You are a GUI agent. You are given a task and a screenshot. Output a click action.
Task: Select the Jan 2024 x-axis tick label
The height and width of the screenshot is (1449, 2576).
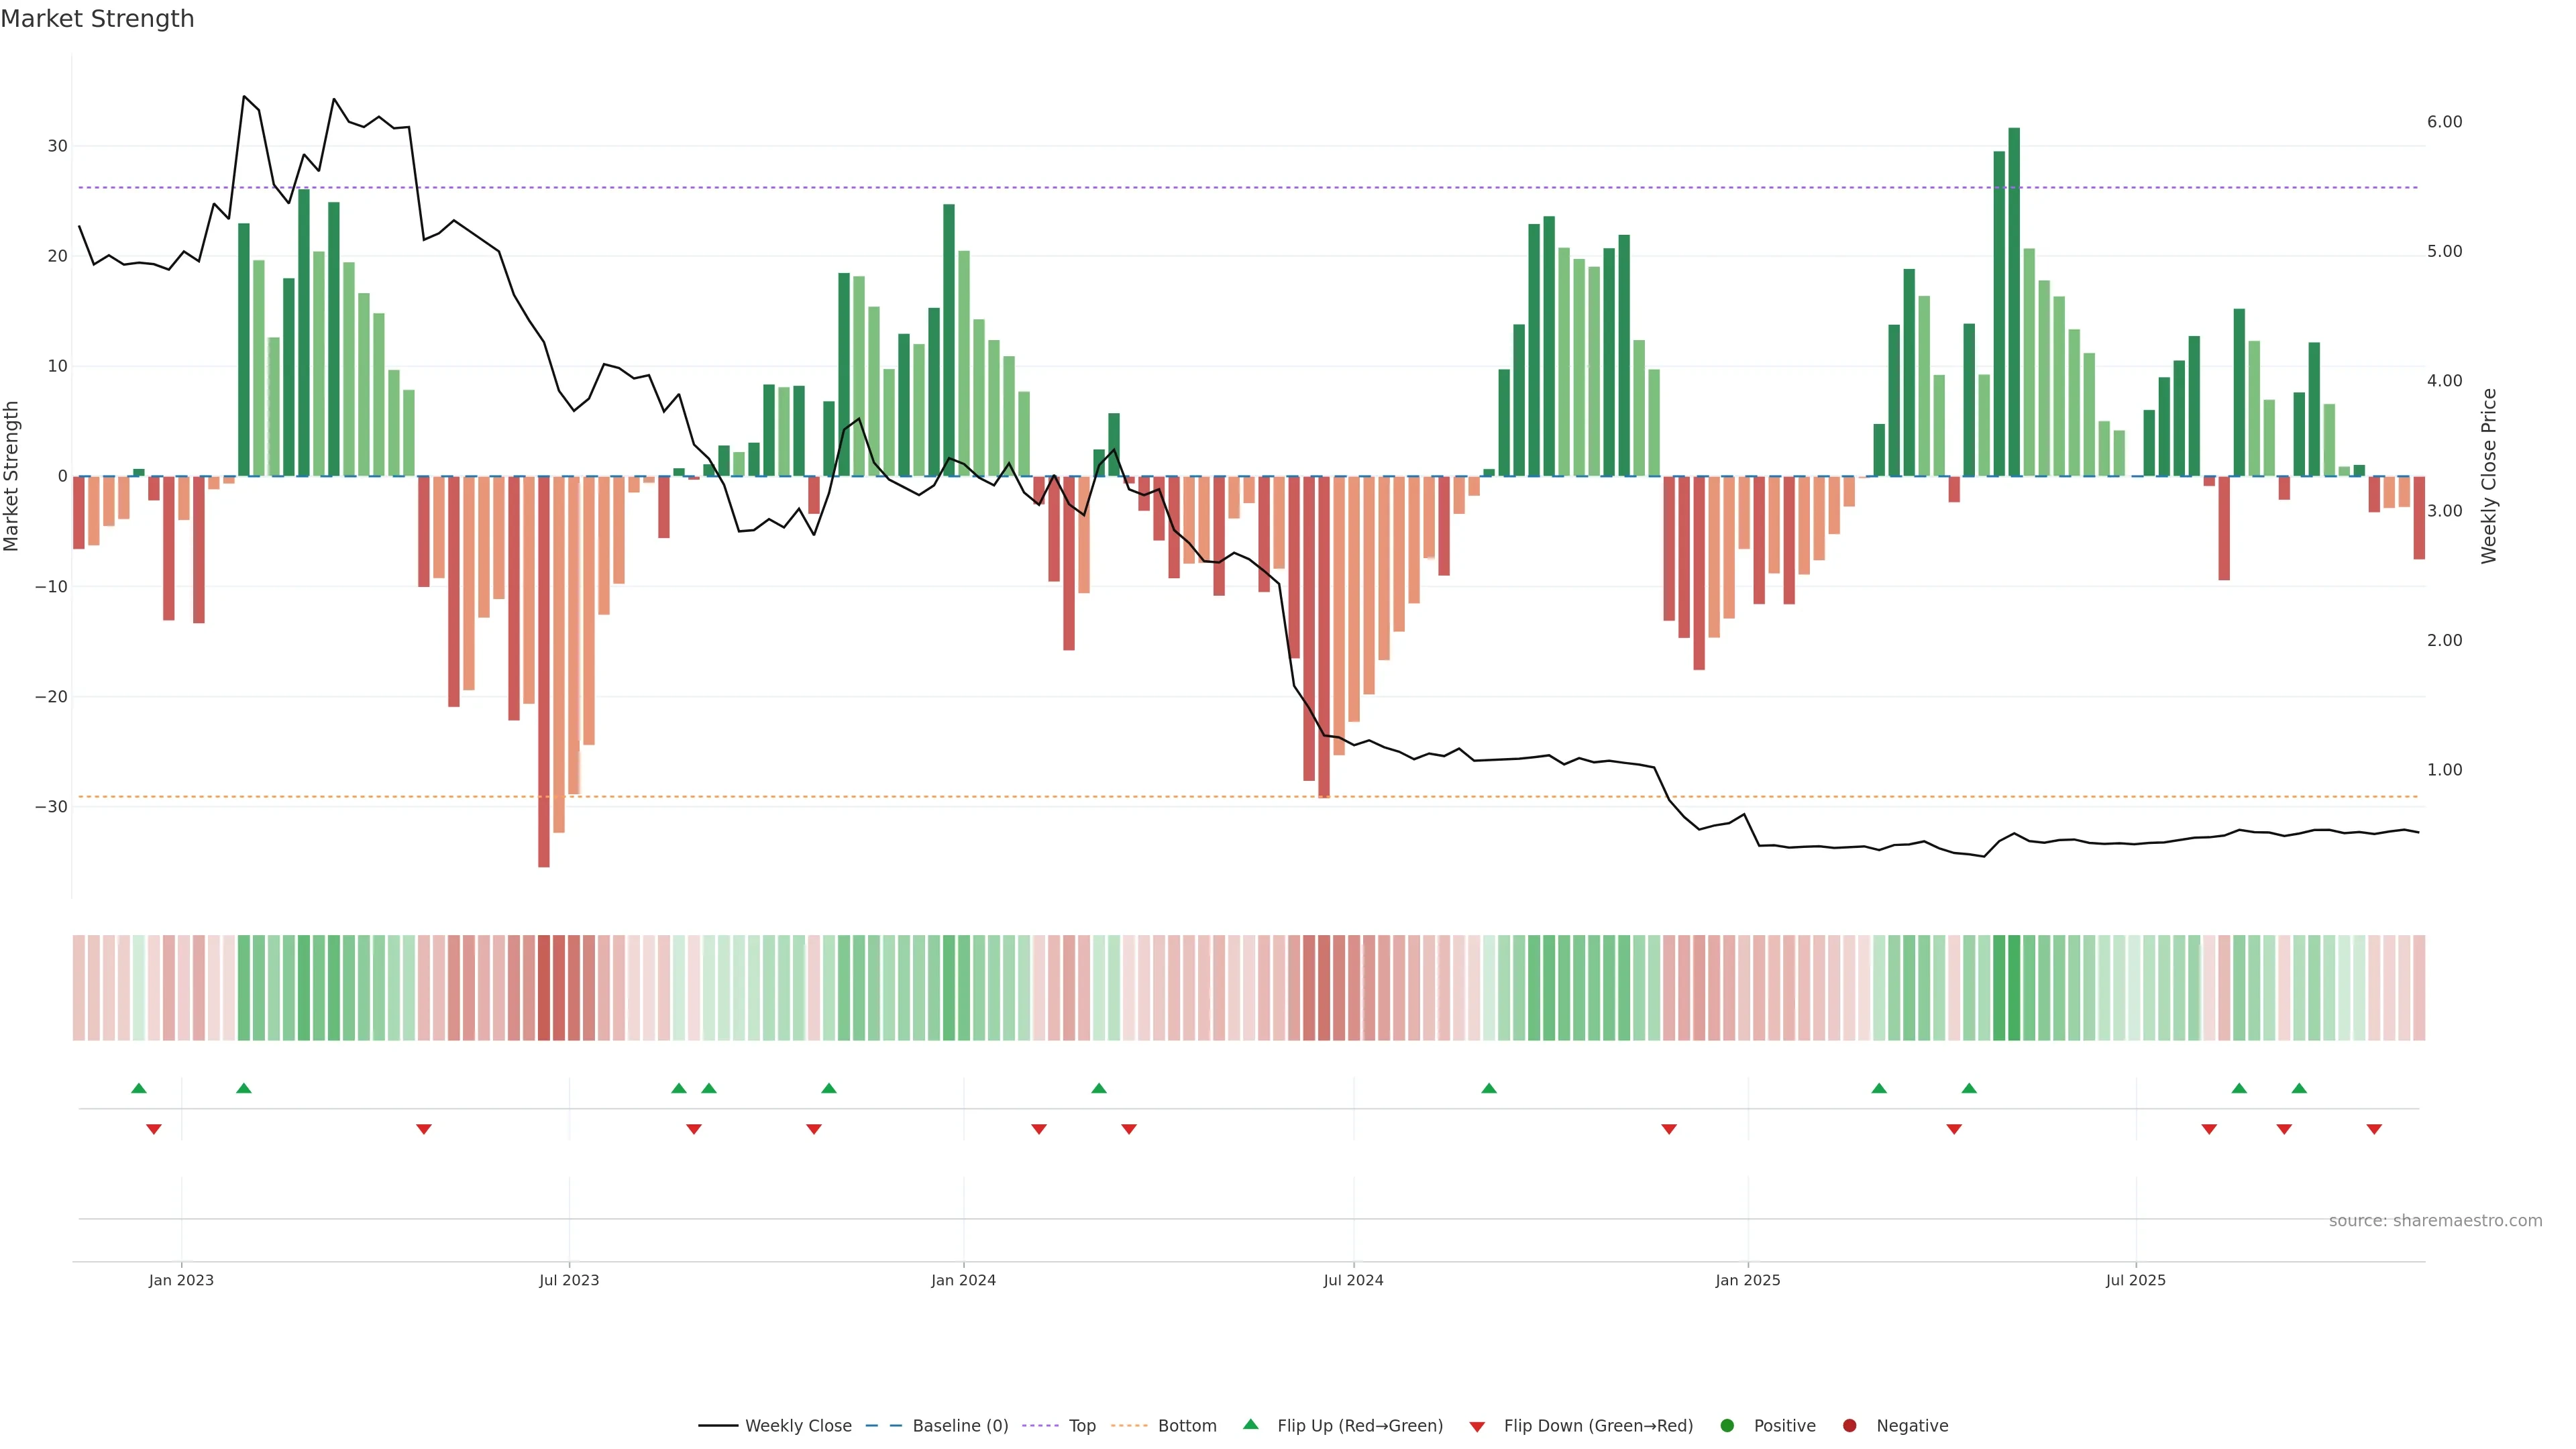[963, 1280]
